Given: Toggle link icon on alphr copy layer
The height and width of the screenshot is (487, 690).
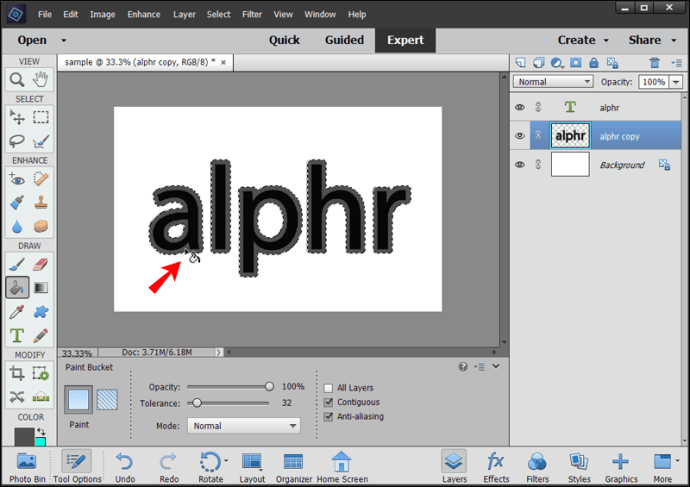Looking at the screenshot, I should click(x=538, y=136).
